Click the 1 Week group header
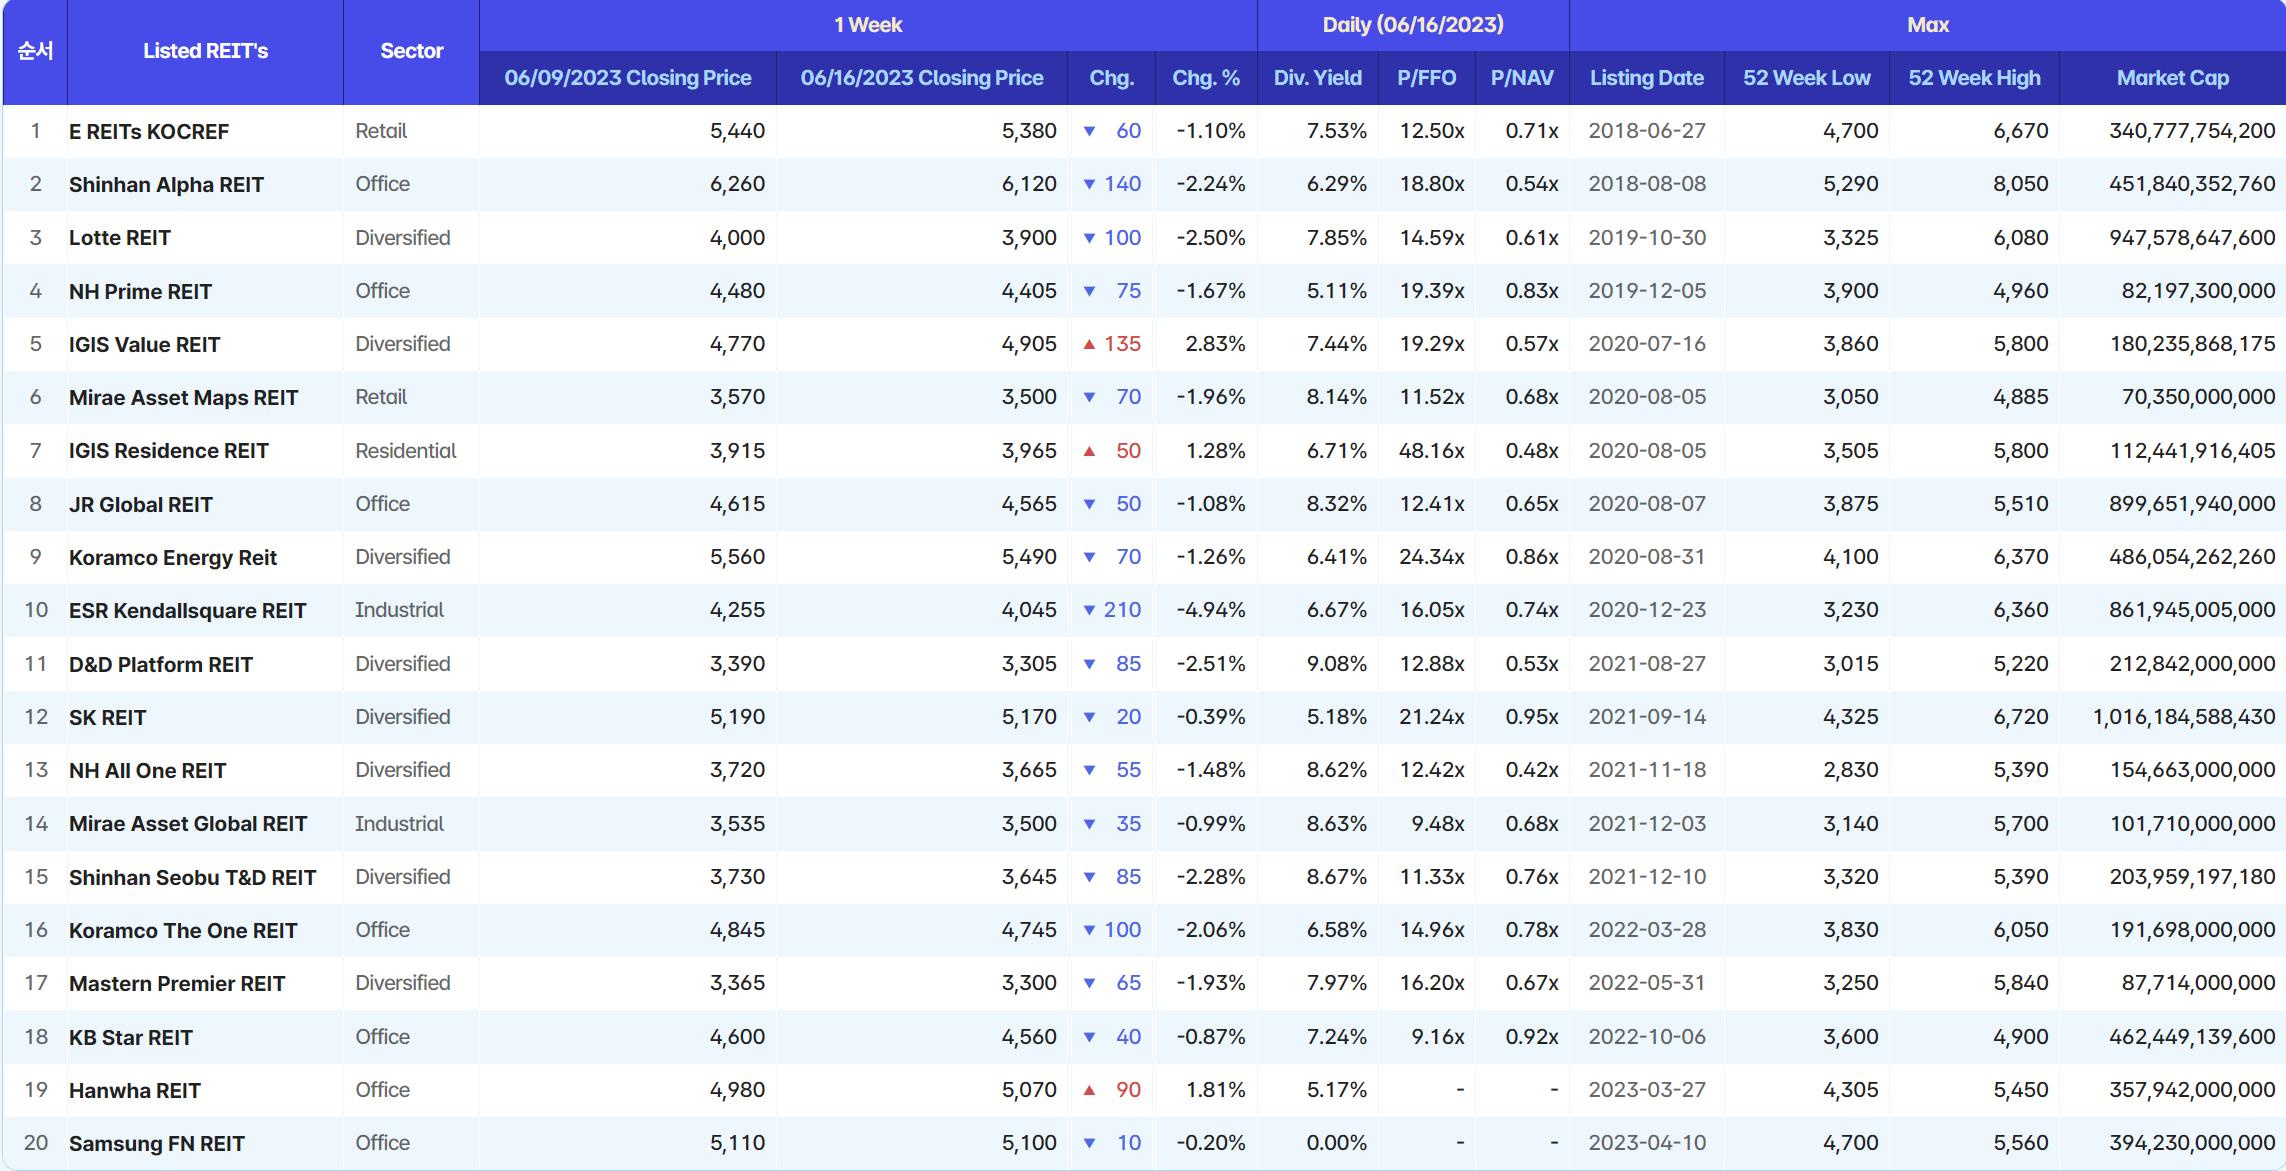The image size is (2286, 1171). pyautogui.click(x=868, y=25)
